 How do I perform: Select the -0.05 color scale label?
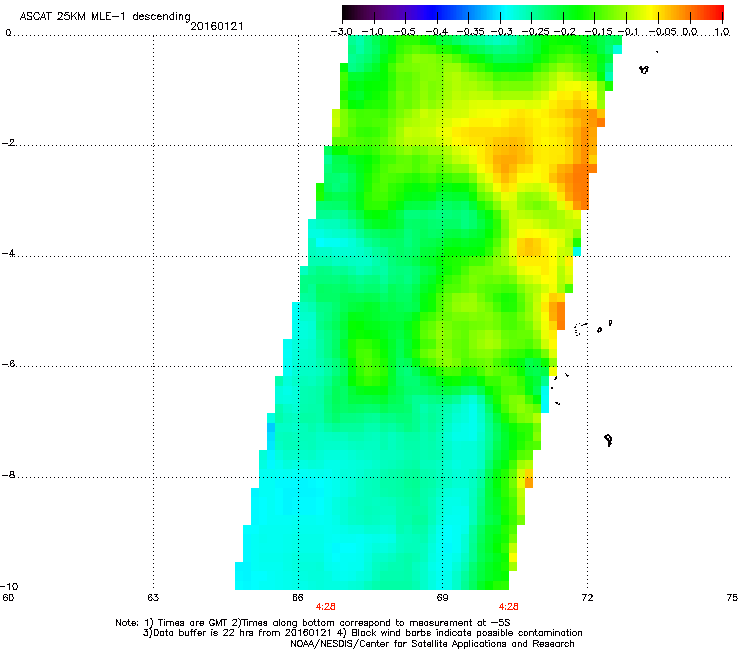tap(662, 32)
